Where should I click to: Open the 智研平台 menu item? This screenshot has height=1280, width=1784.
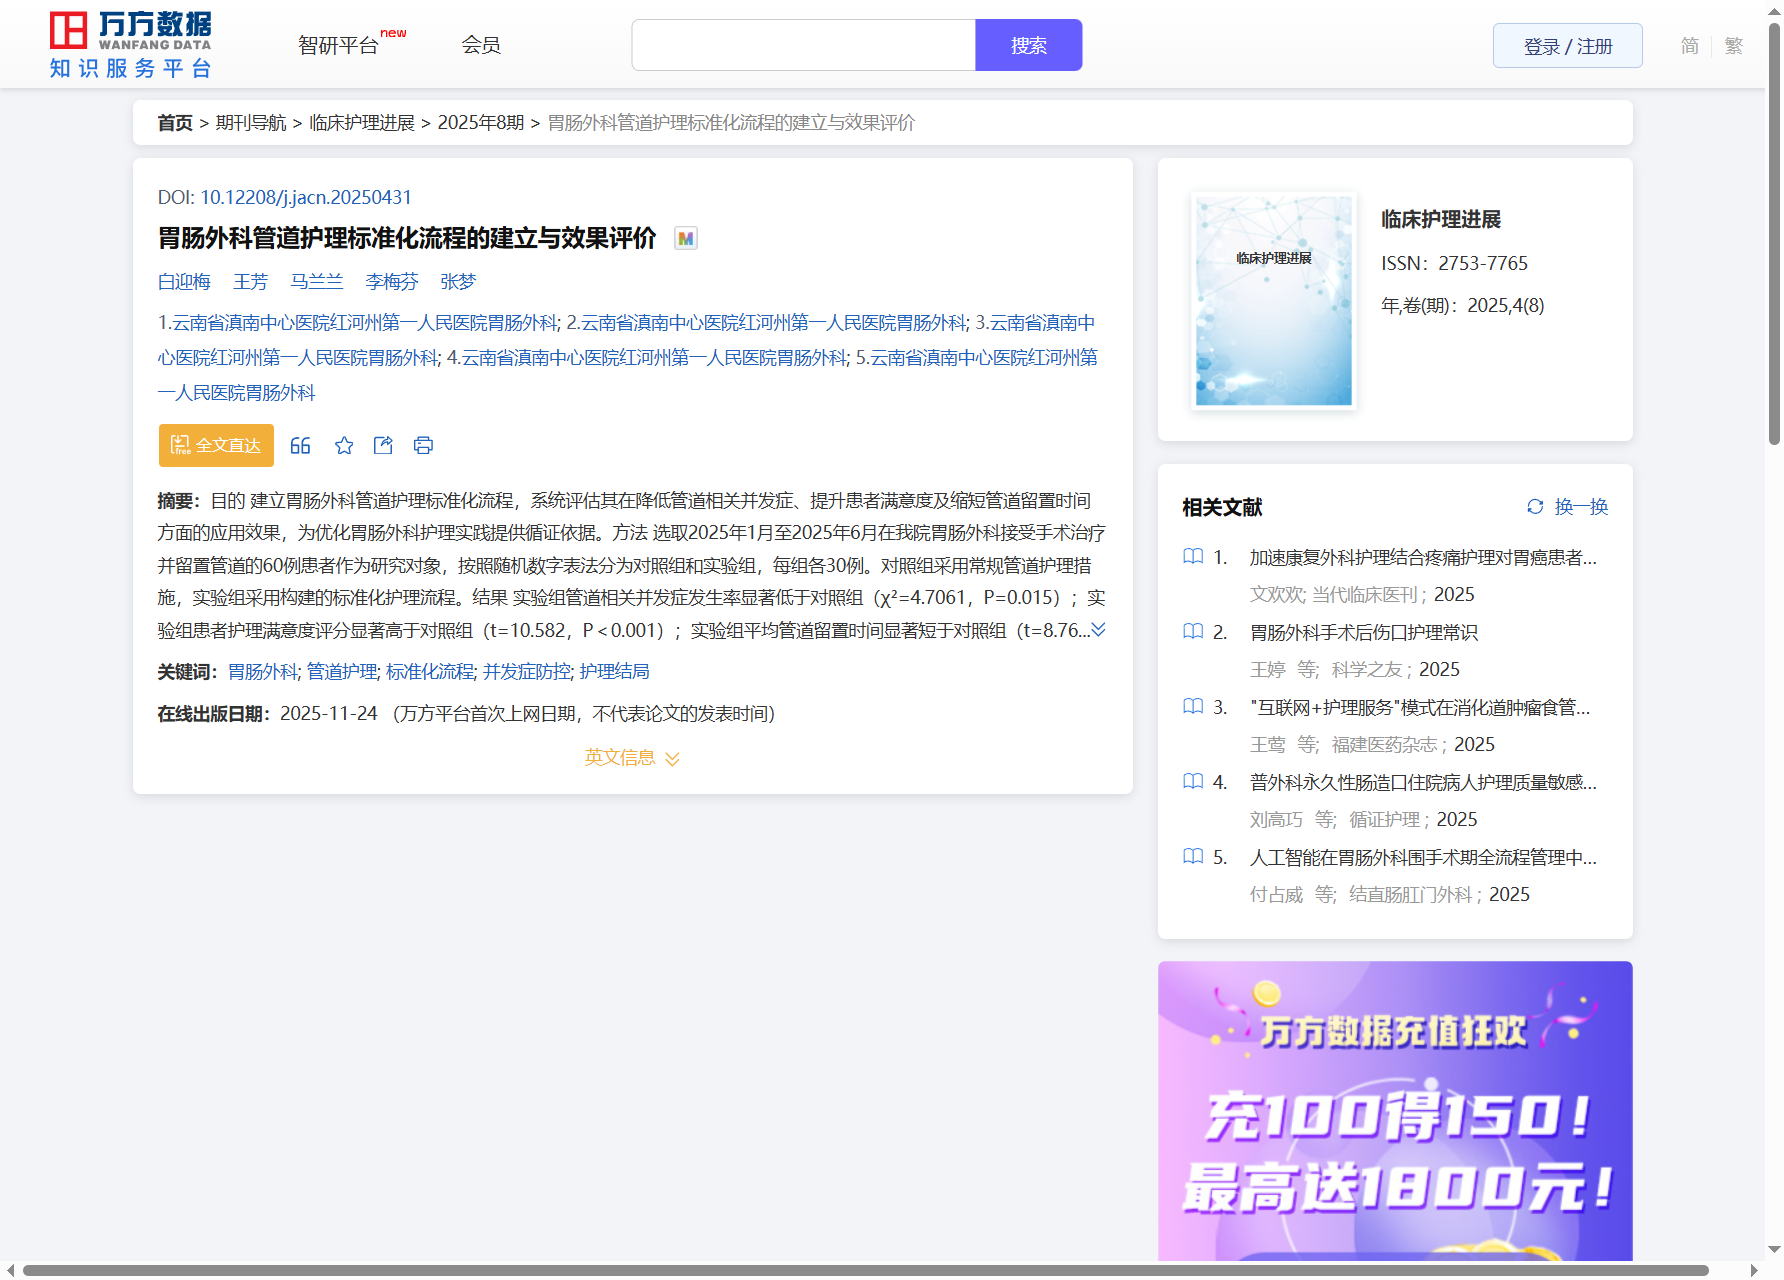click(x=339, y=46)
